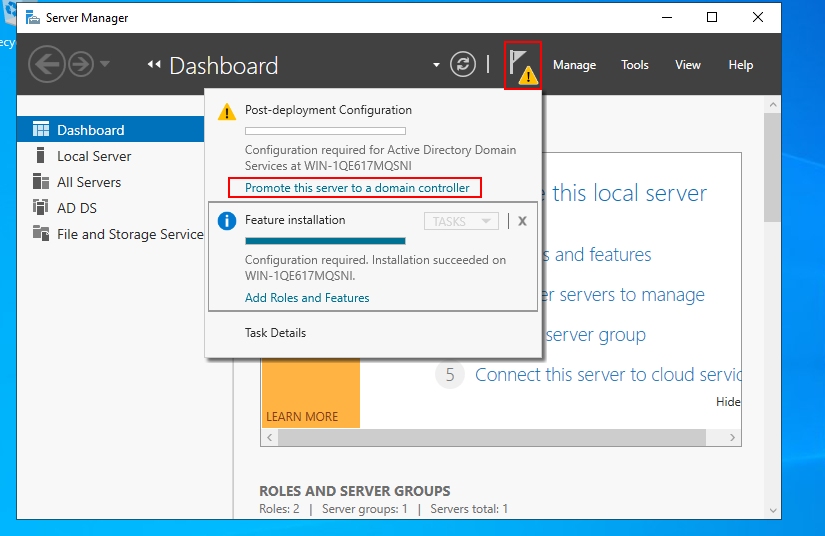The width and height of the screenshot is (825, 536).
Task: Click the welcome tile horizontal scrollbar thumb
Action: pyautogui.click(x=491, y=438)
